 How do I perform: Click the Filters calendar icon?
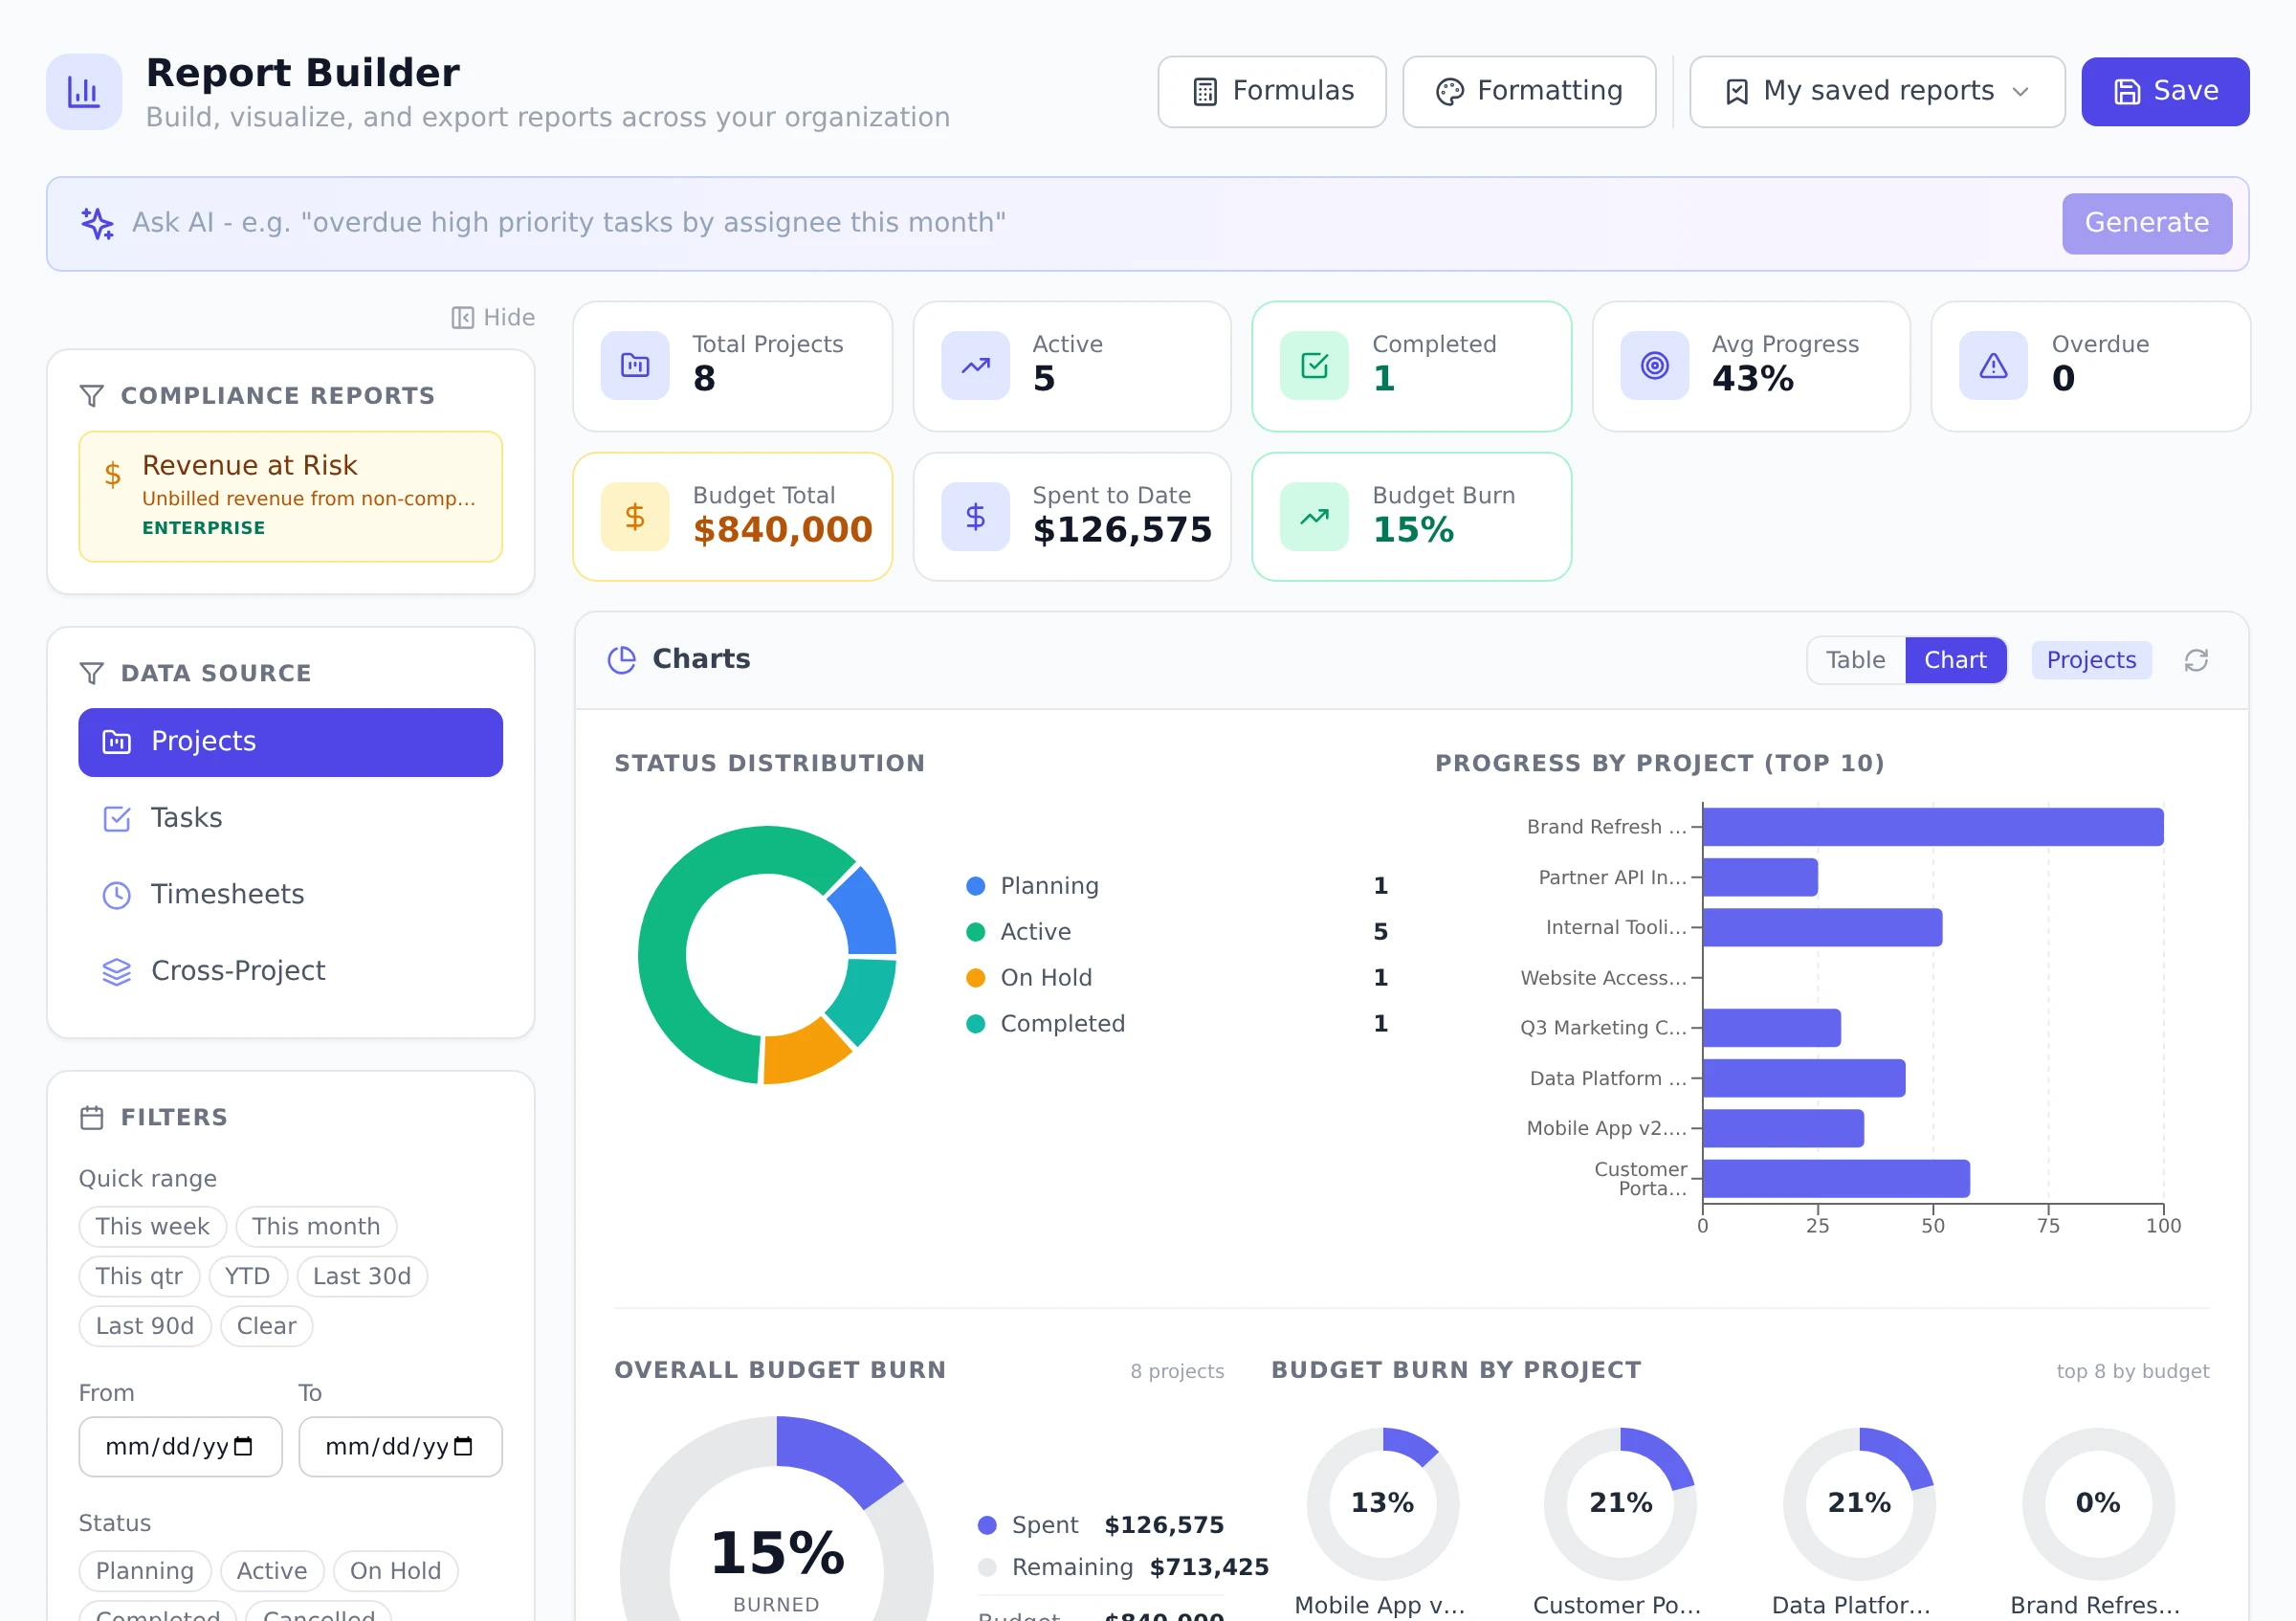[92, 1118]
